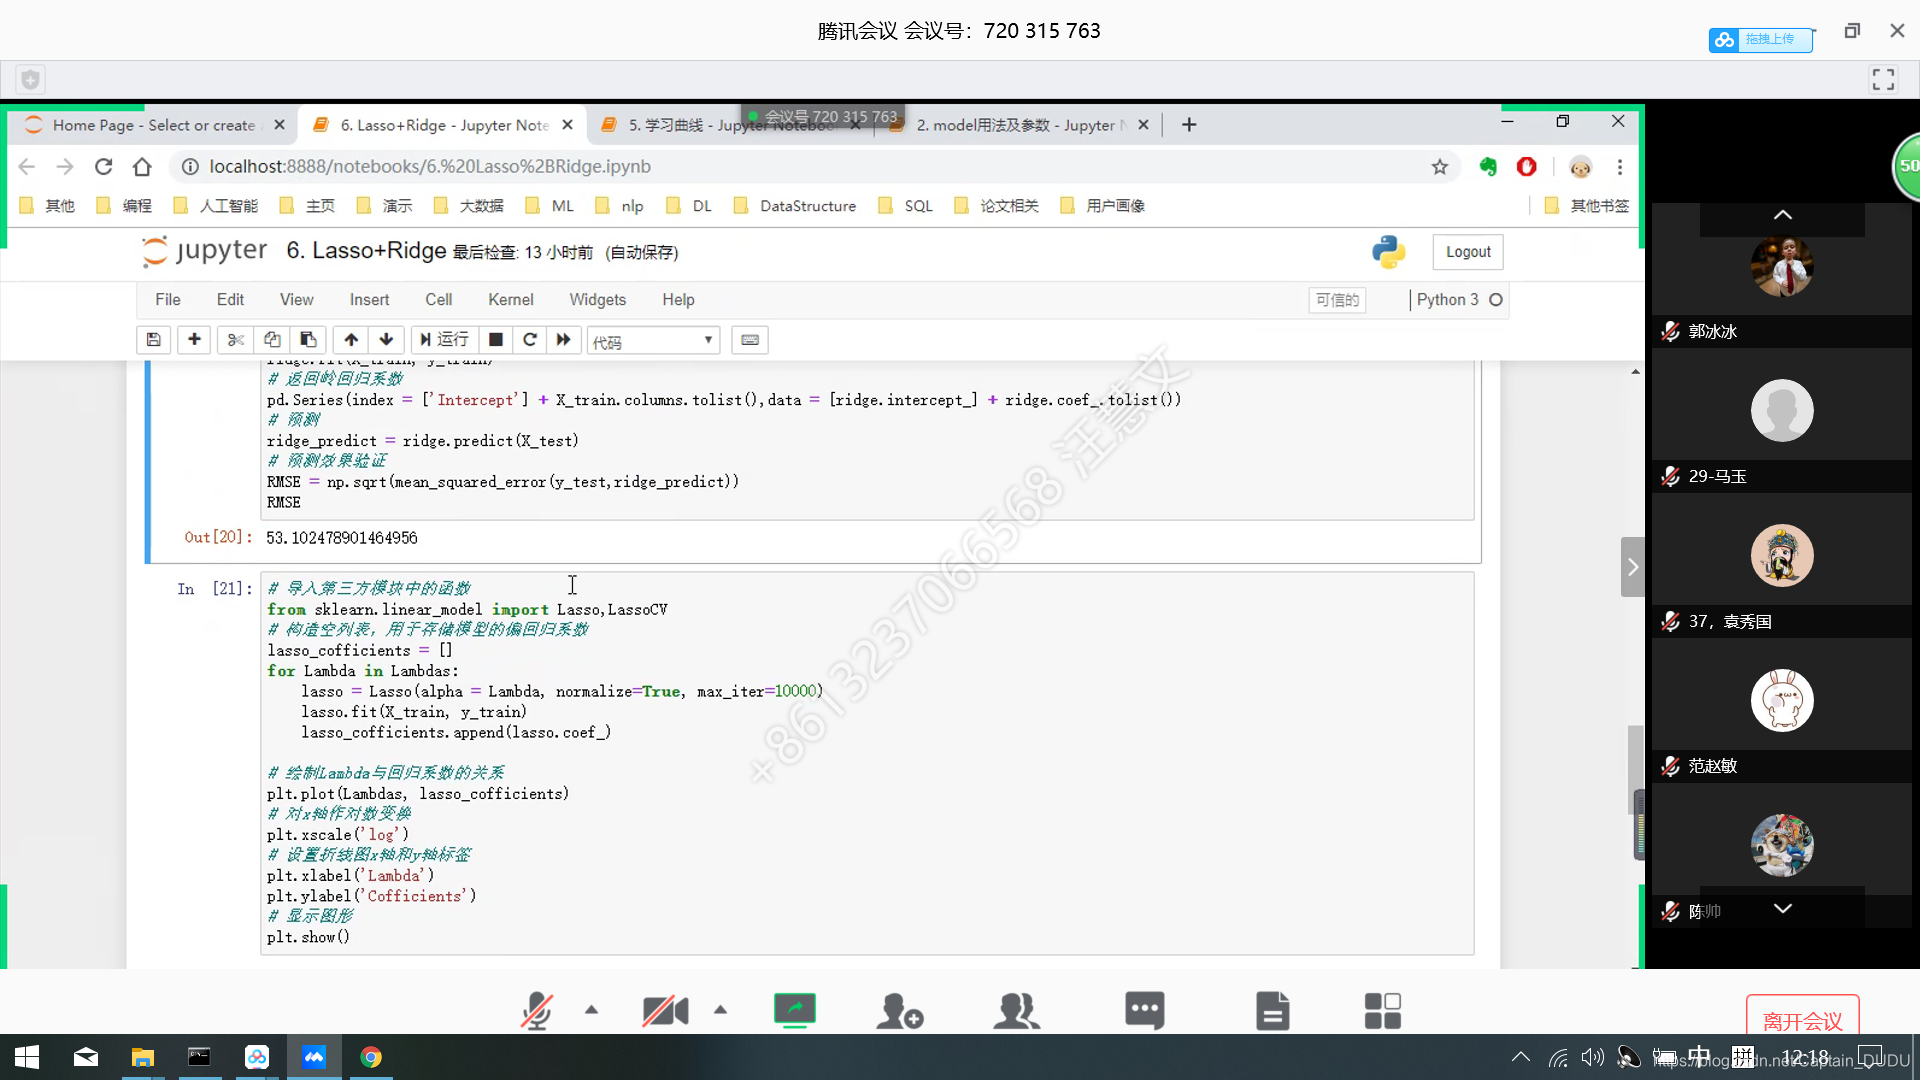Screen dimensions: 1920x1080
Task: Open the cell type dropdown showing 代码
Action: pyautogui.click(x=653, y=341)
